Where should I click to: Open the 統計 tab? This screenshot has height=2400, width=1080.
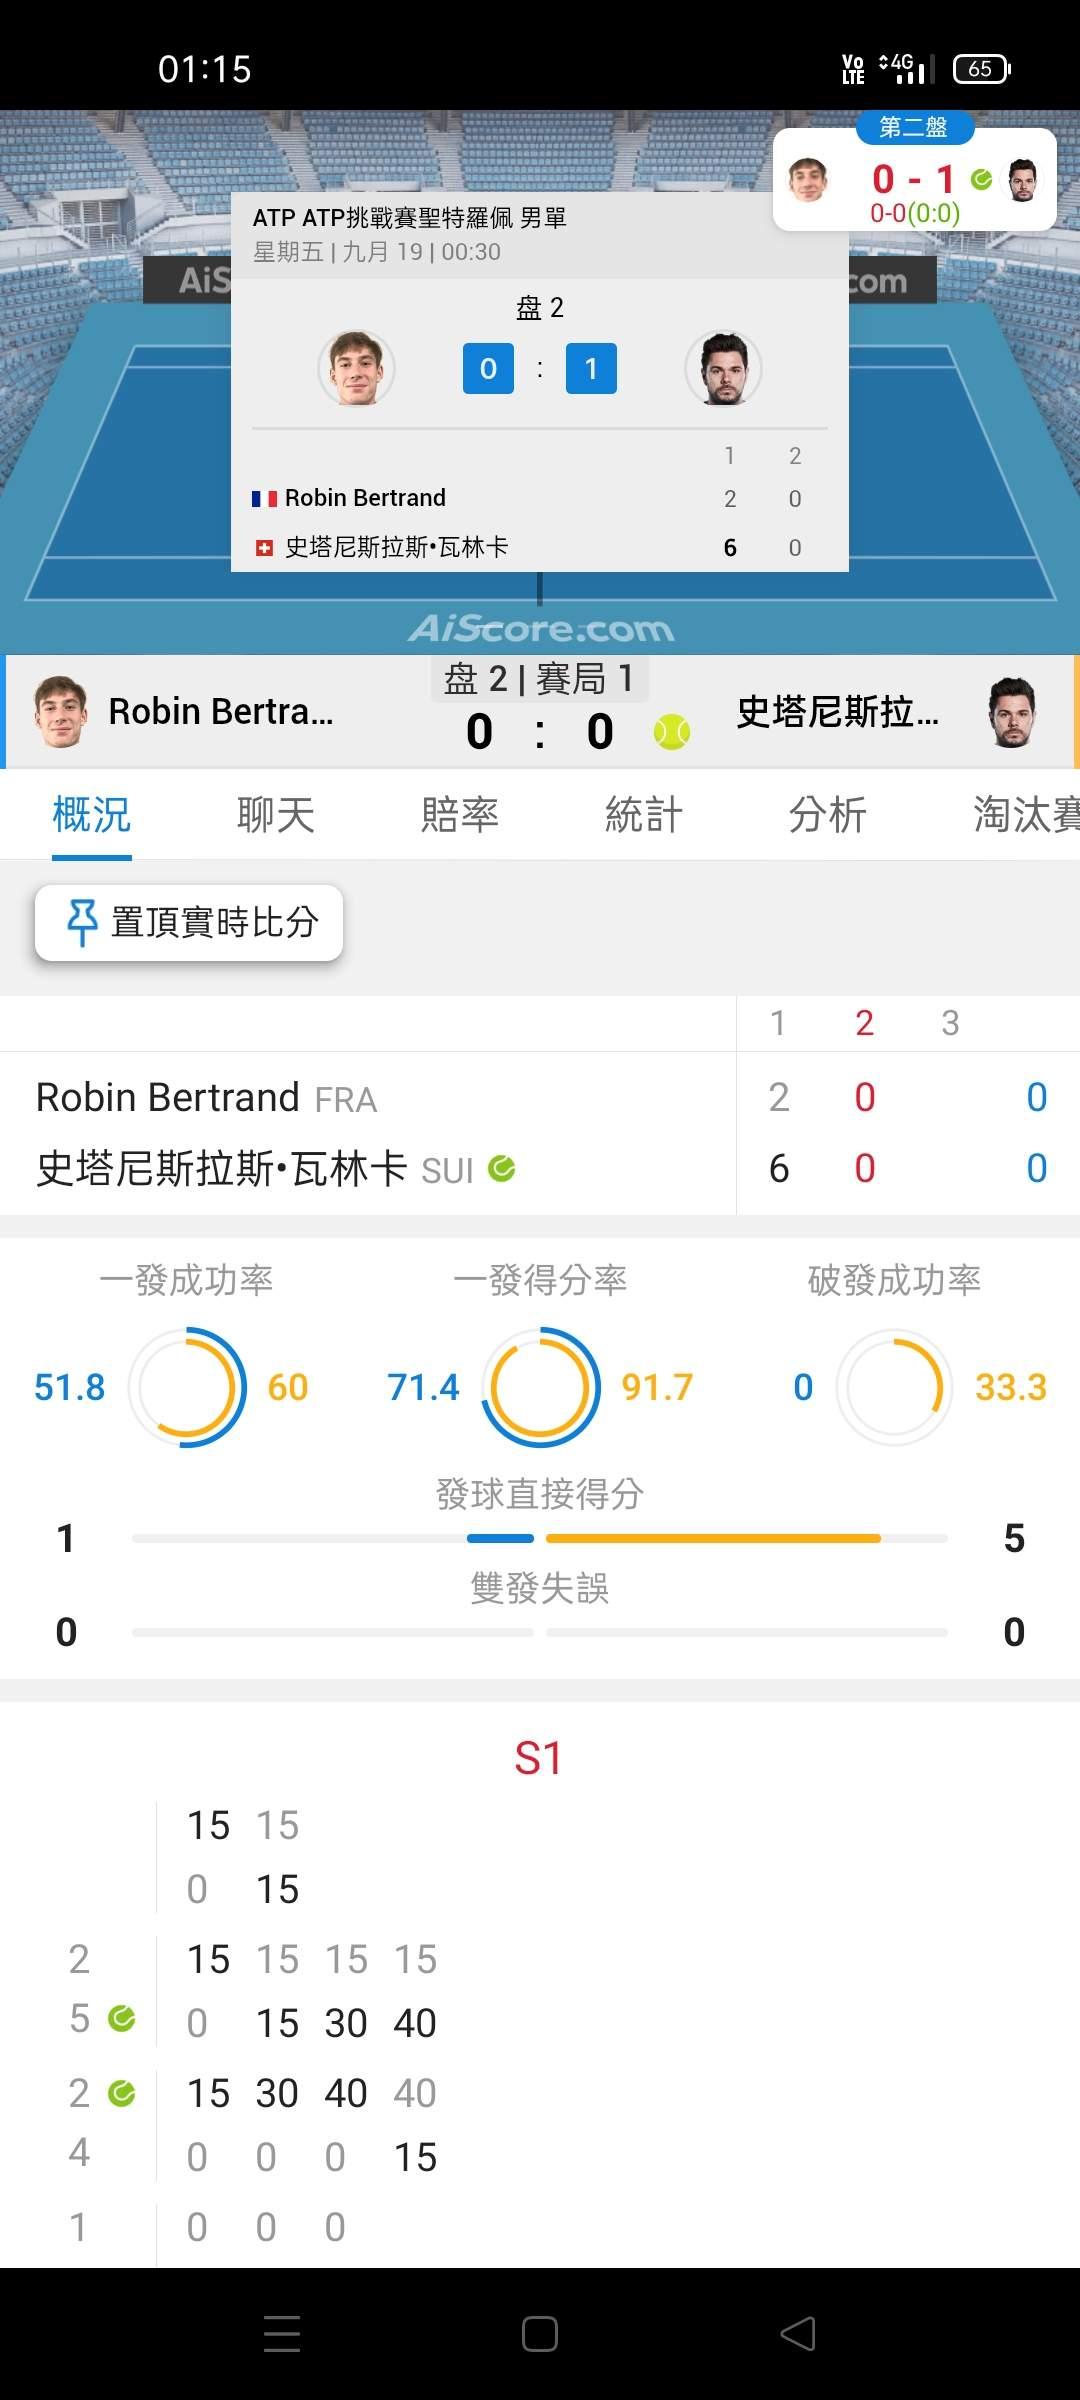coord(644,814)
